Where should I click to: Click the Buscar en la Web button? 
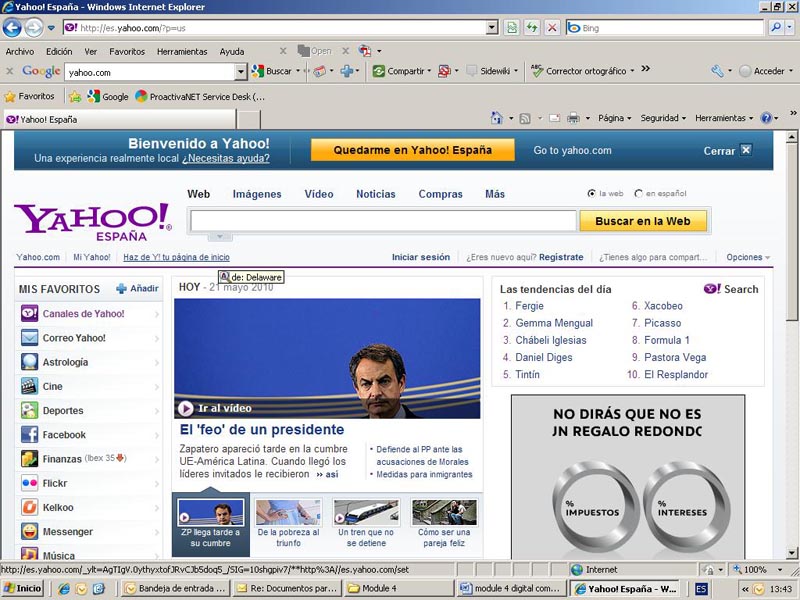[x=643, y=221]
